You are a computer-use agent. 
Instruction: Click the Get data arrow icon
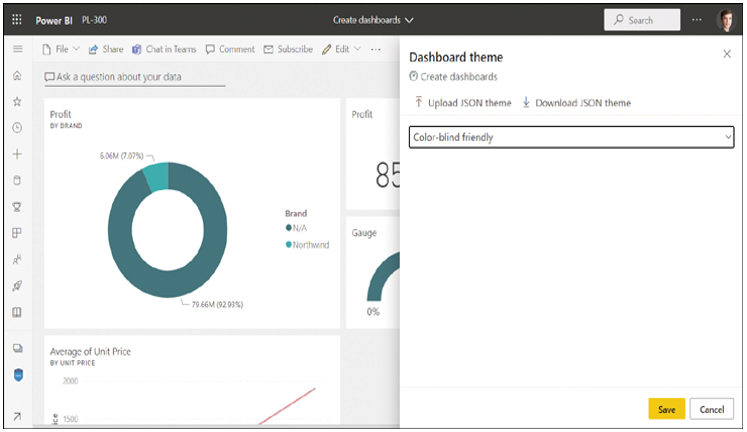pyautogui.click(x=17, y=416)
